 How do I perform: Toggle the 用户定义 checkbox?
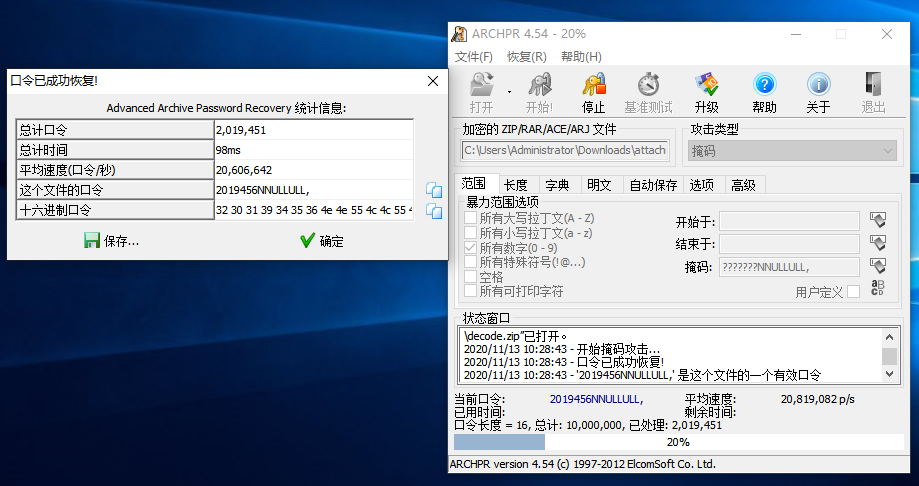pos(854,291)
